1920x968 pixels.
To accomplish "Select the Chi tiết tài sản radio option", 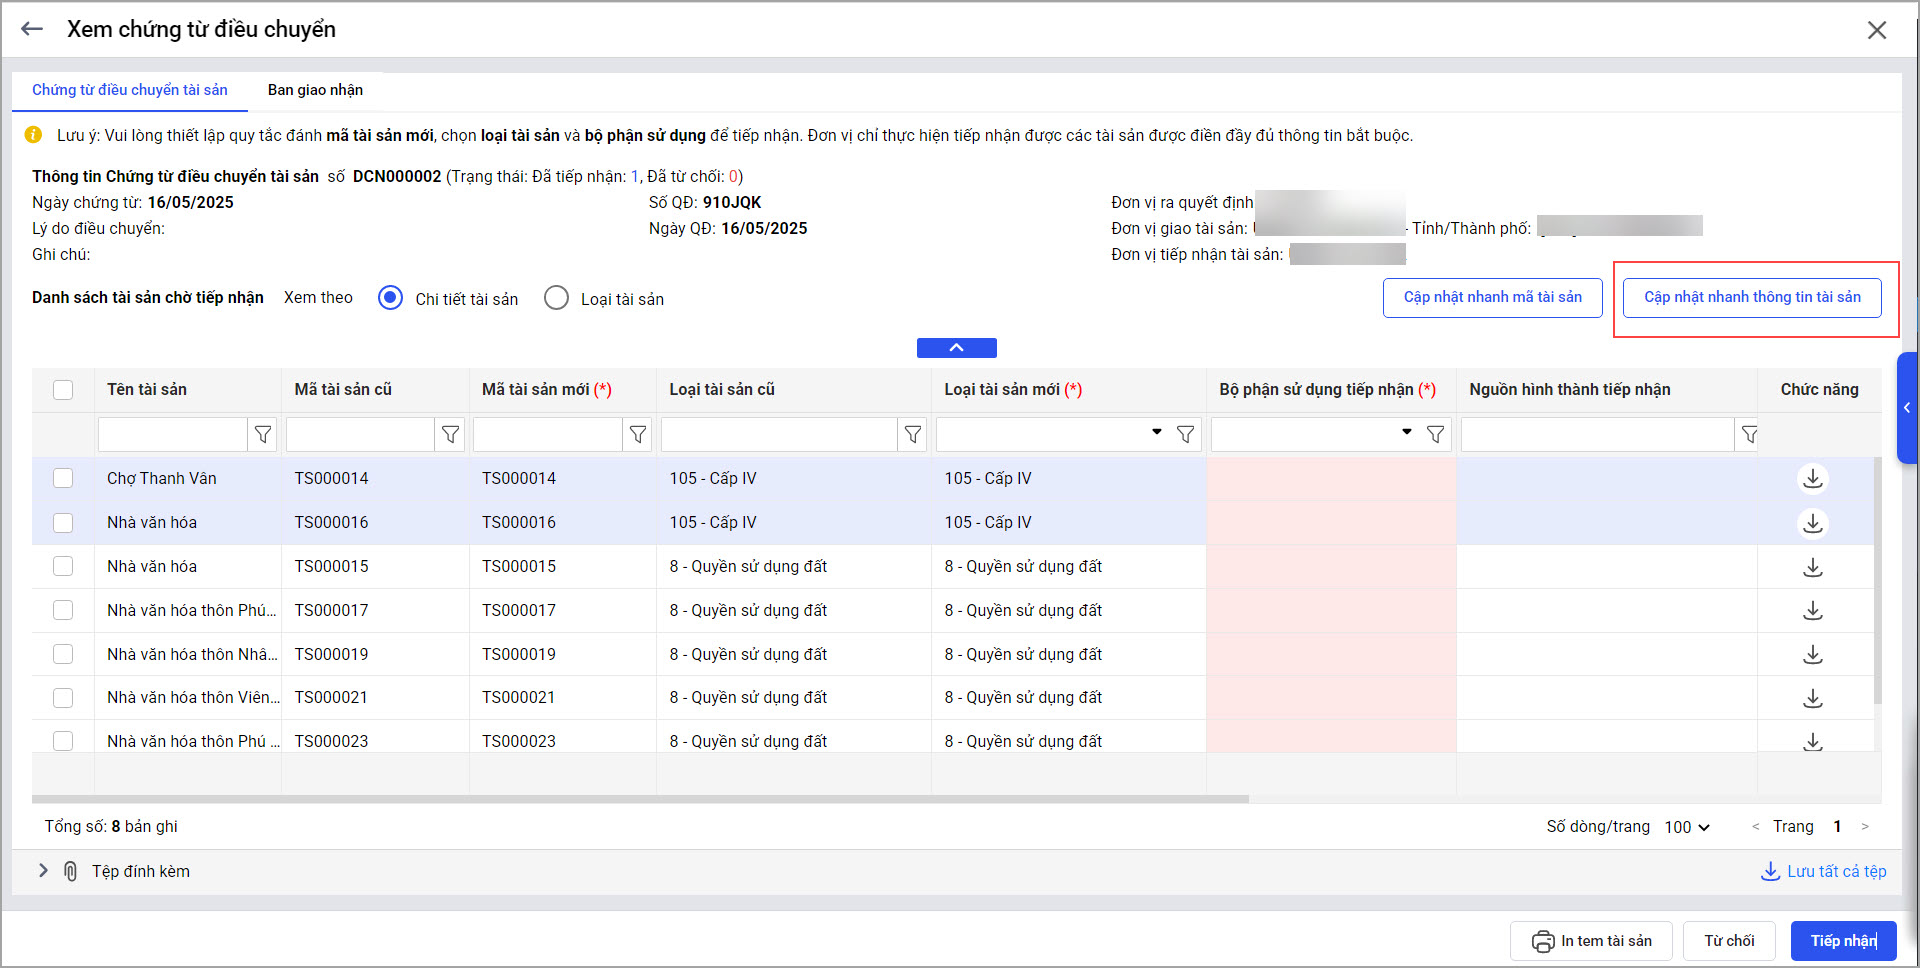I will [391, 298].
